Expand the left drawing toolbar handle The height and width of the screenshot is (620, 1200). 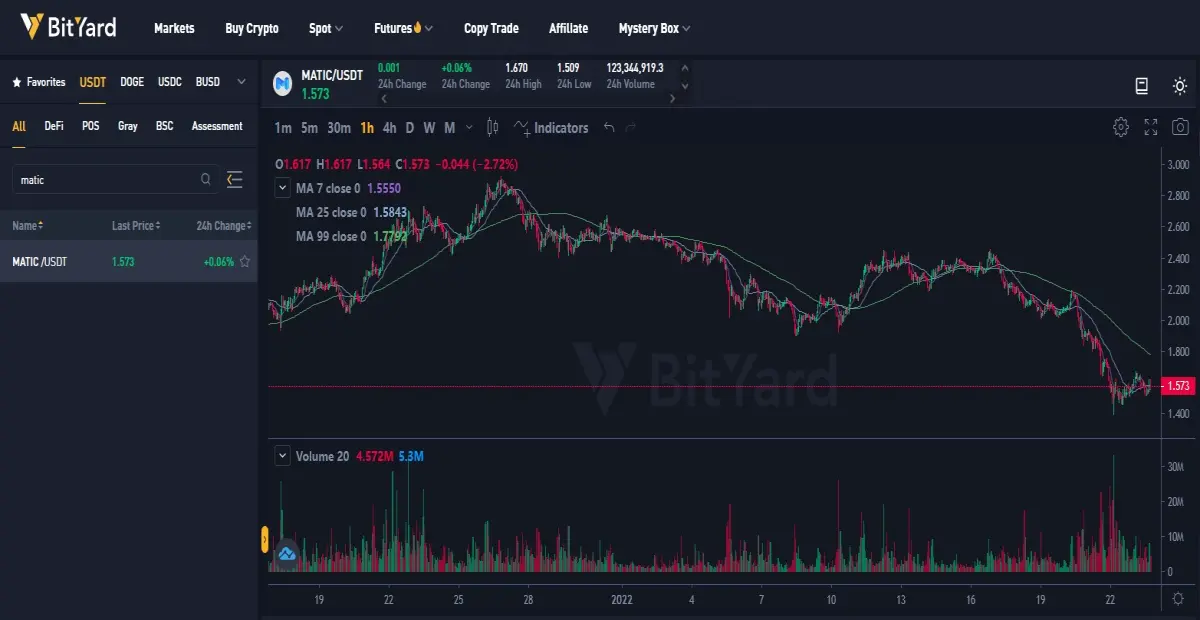tap(265, 540)
